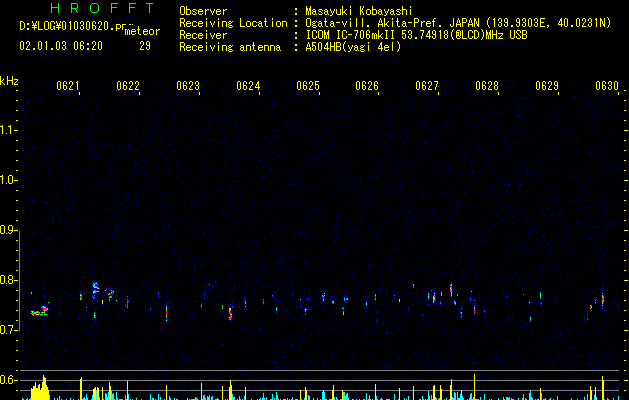The height and width of the screenshot is (400, 629).
Task: Select the ICOM IC-706mkII receiver details
Action: 416,35
